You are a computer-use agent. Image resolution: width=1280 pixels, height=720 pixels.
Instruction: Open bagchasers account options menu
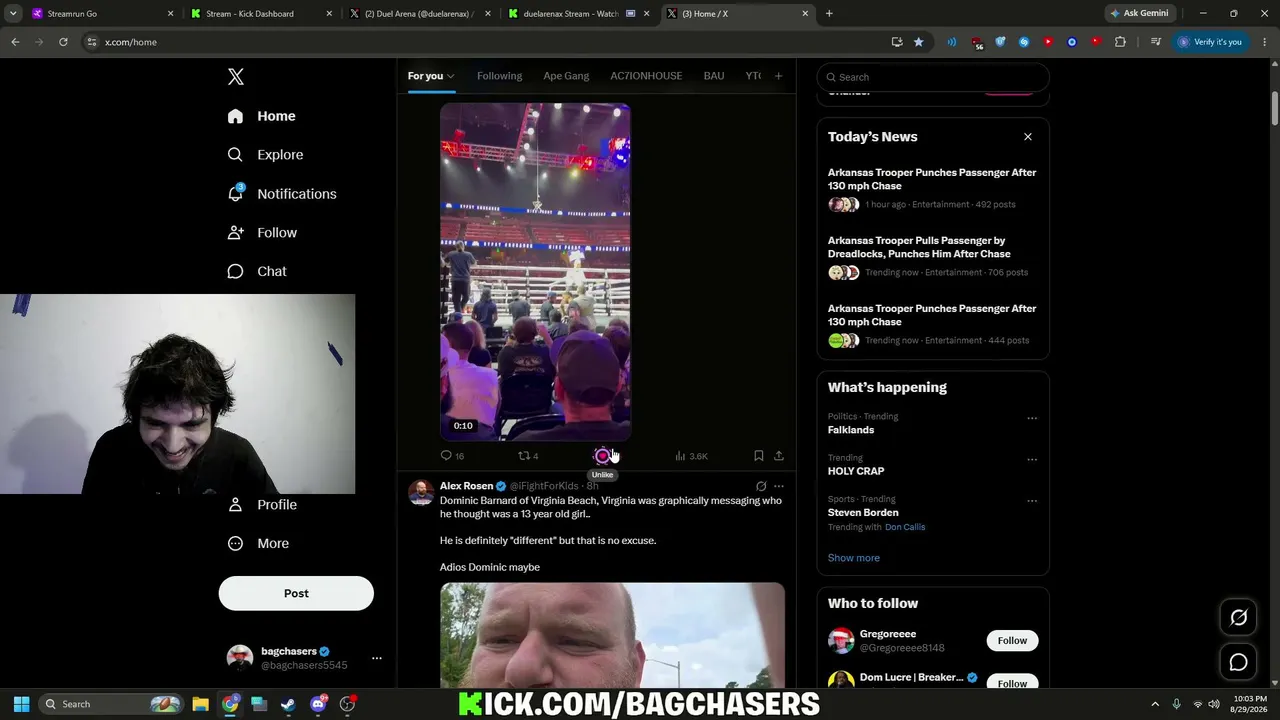click(x=377, y=658)
